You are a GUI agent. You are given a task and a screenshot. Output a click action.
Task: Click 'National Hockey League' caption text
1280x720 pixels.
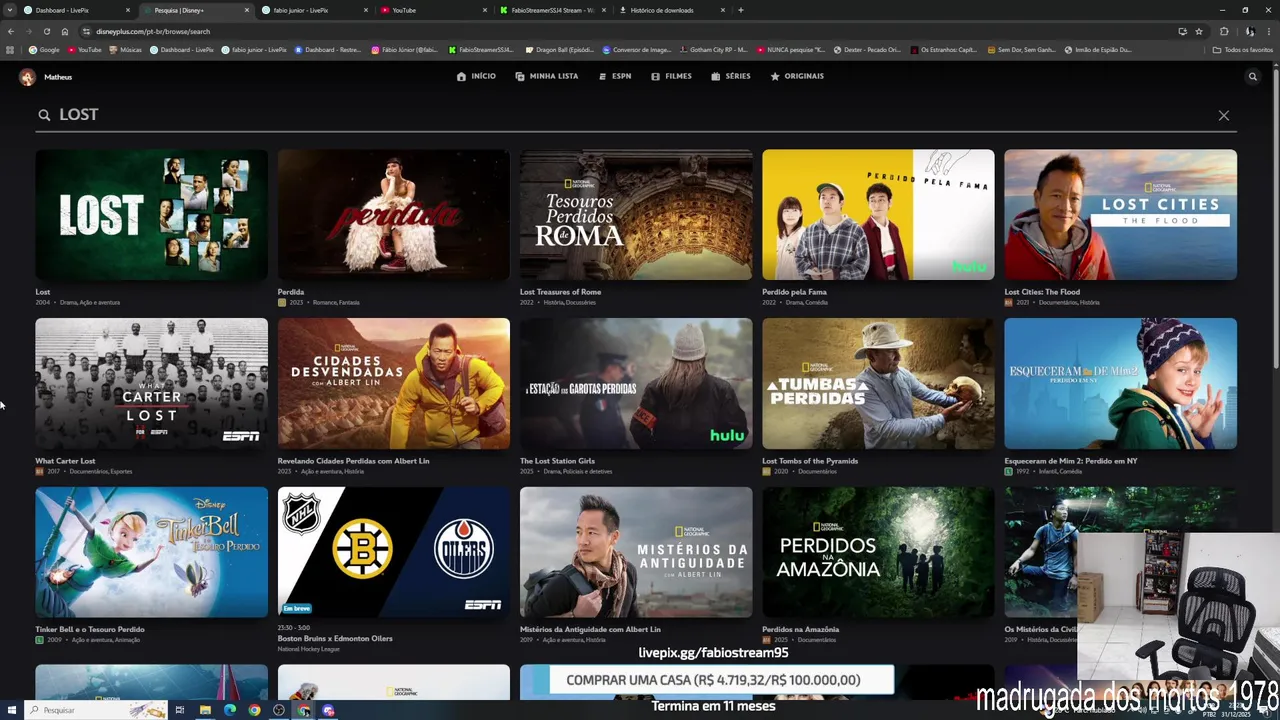click(x=308, y=649)
